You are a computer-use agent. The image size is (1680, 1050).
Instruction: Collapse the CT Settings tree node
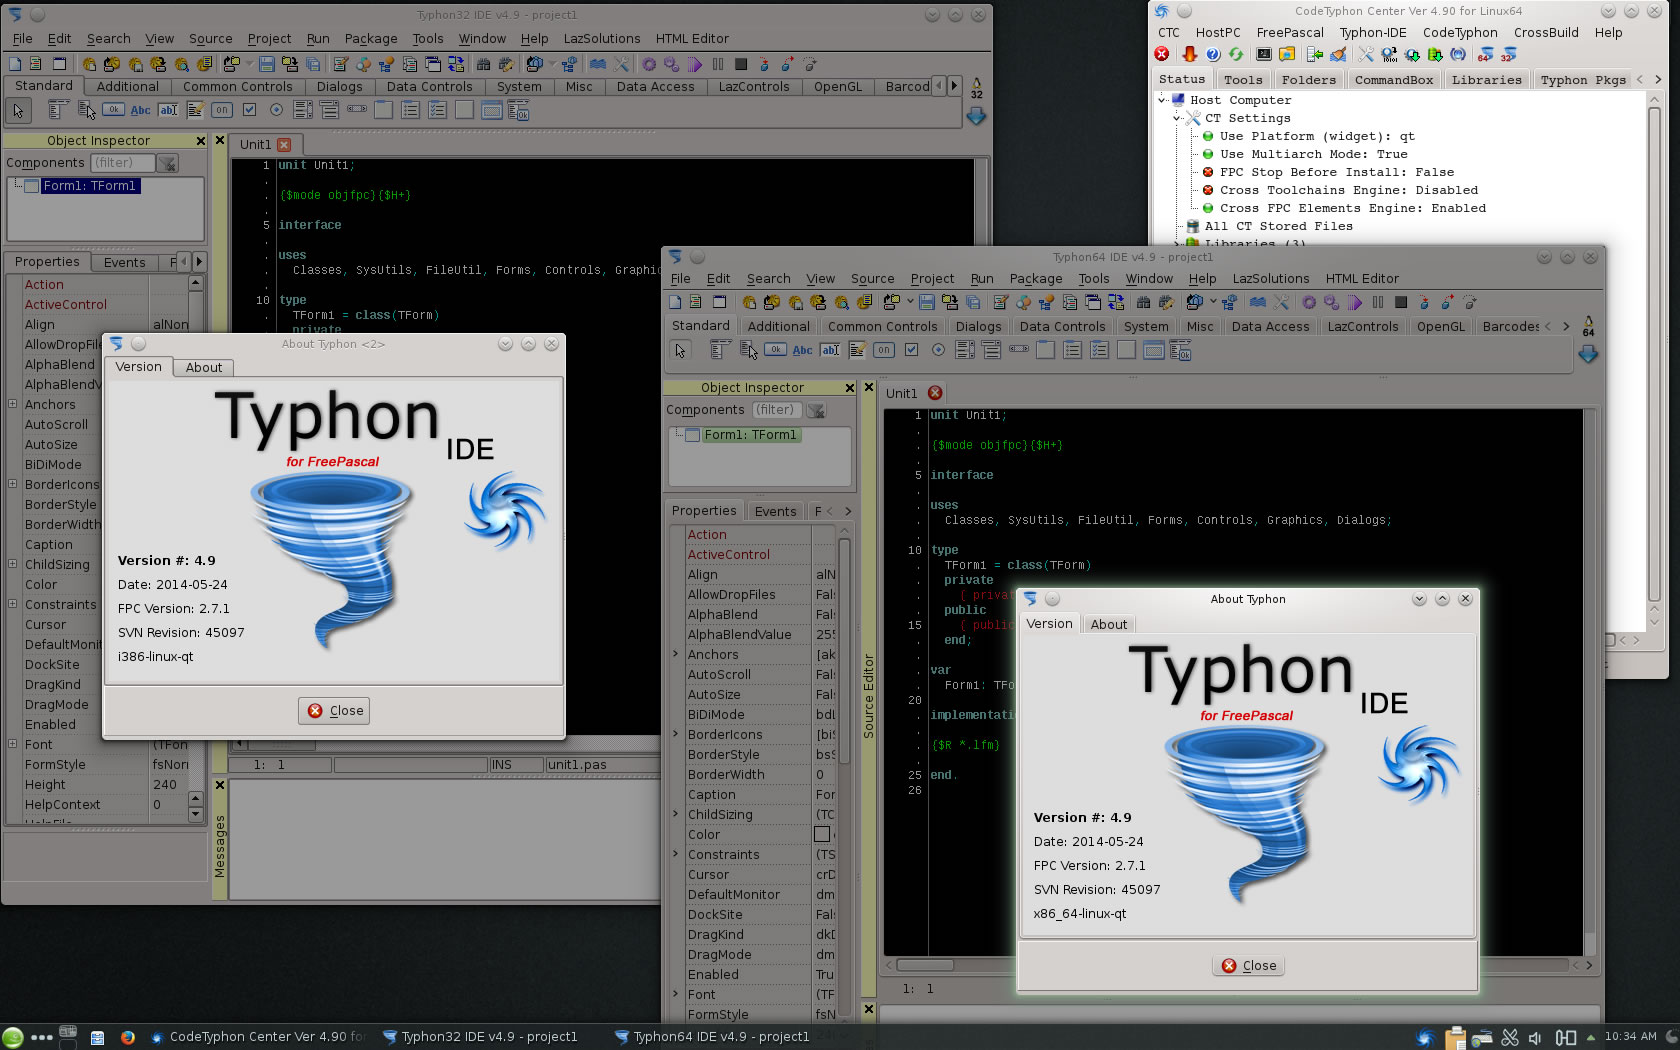[x=1177, y=118]
